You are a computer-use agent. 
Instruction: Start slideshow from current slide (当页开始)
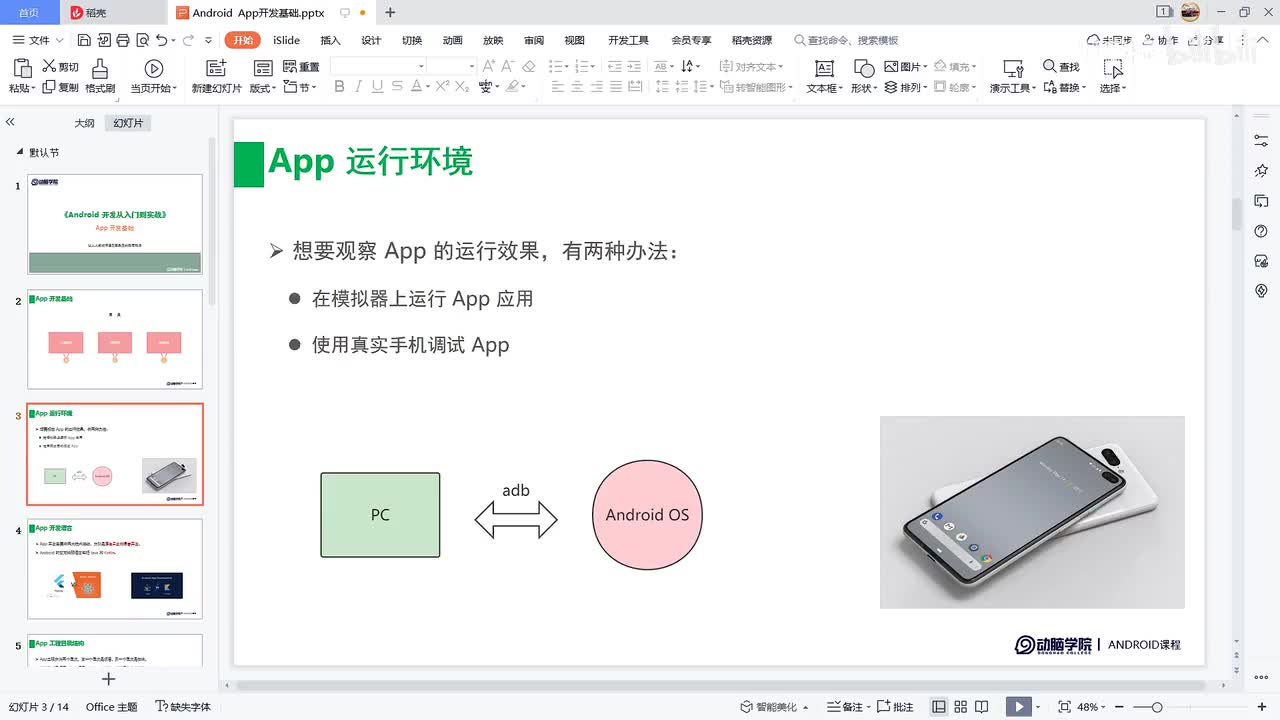pos(154,76)
